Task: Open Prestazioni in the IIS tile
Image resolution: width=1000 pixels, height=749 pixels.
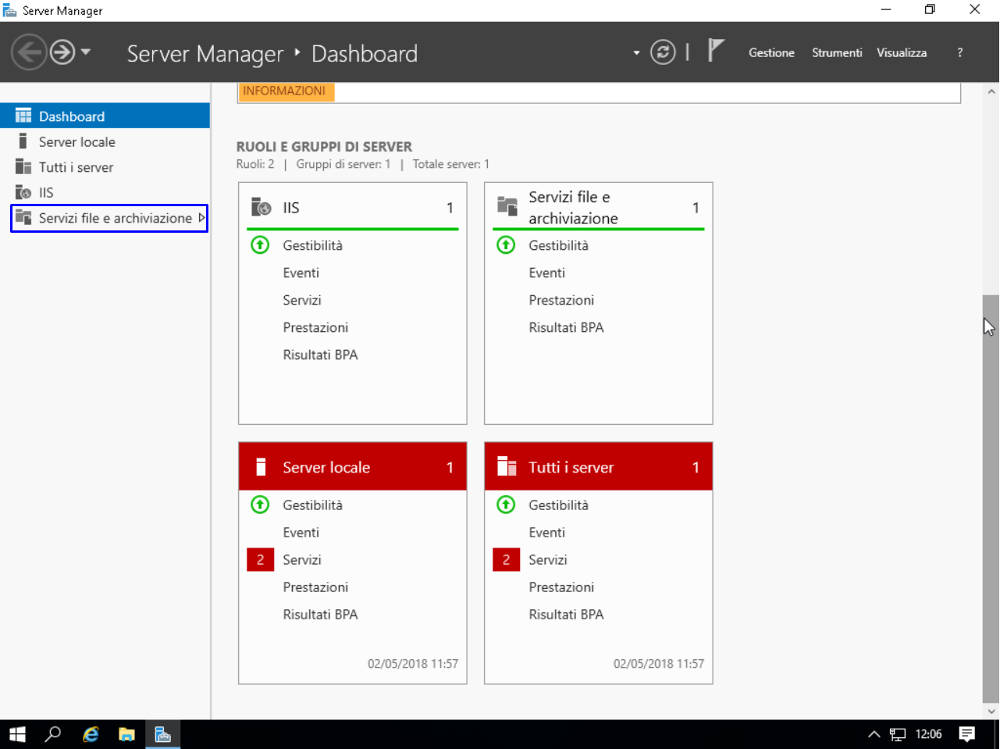Action: [x=316, y=327]
